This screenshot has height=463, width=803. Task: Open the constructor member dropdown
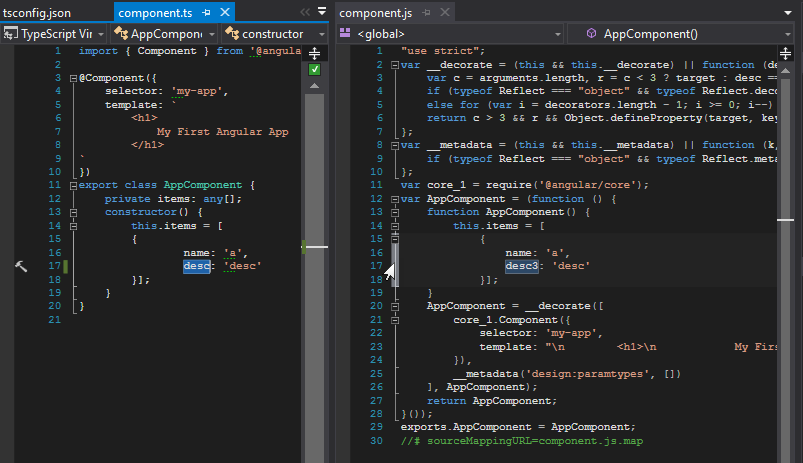pos(275,34)
